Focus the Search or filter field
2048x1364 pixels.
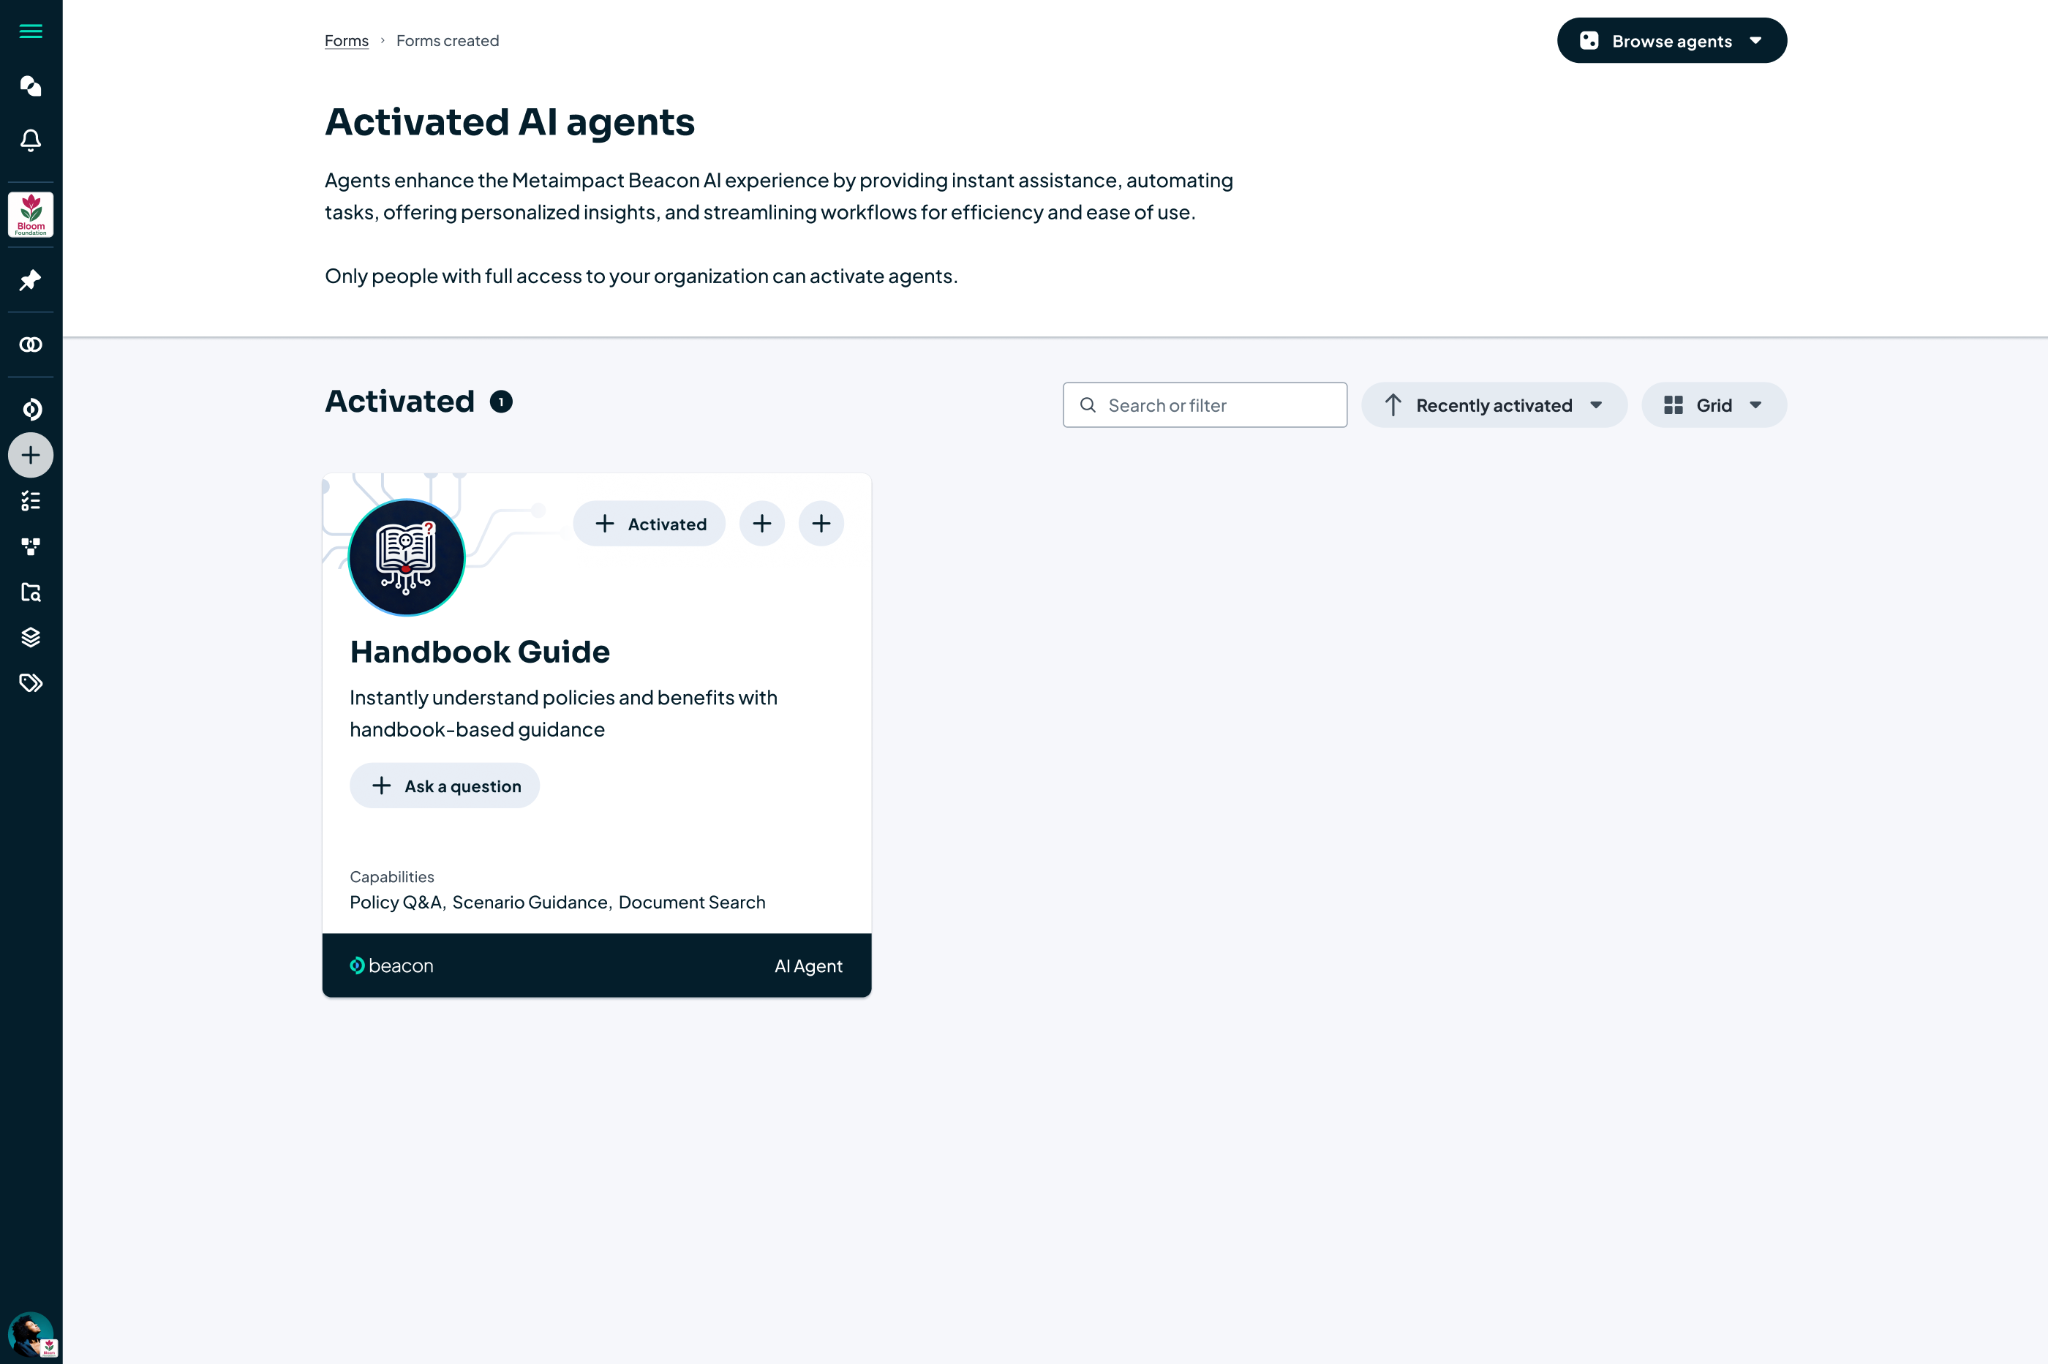pos(1205,405)
